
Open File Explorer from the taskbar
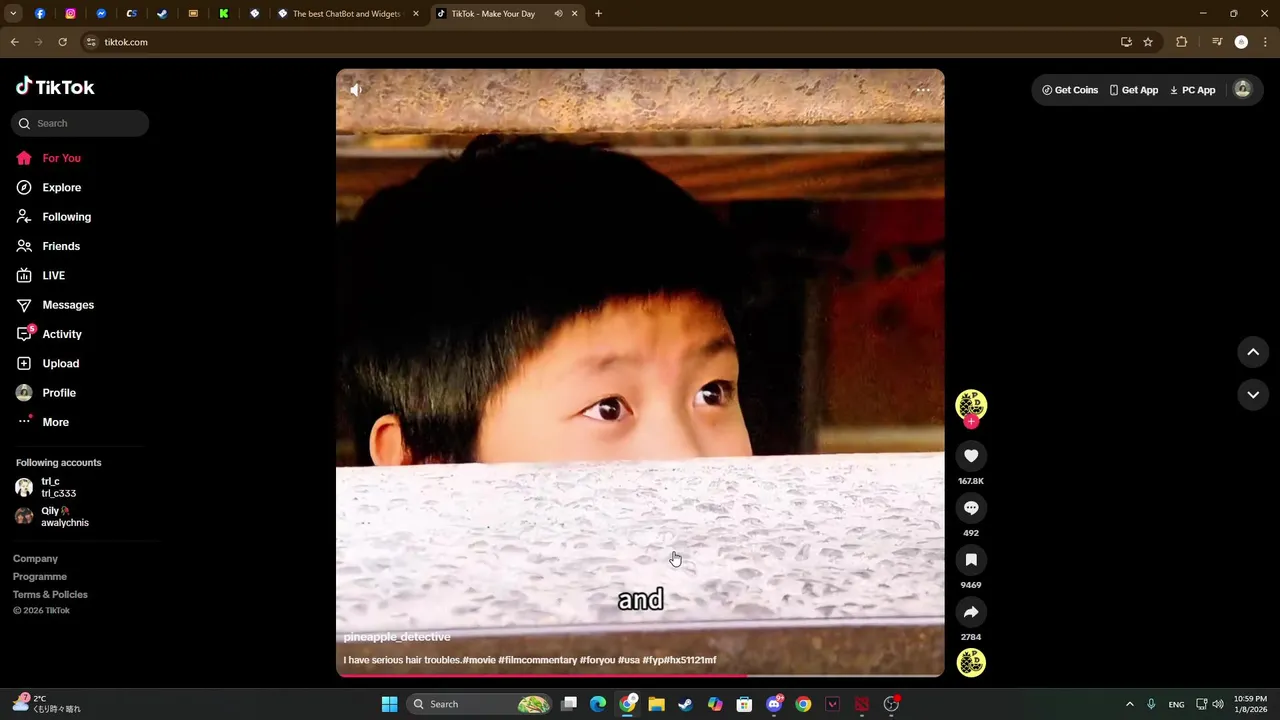(656, 704)
